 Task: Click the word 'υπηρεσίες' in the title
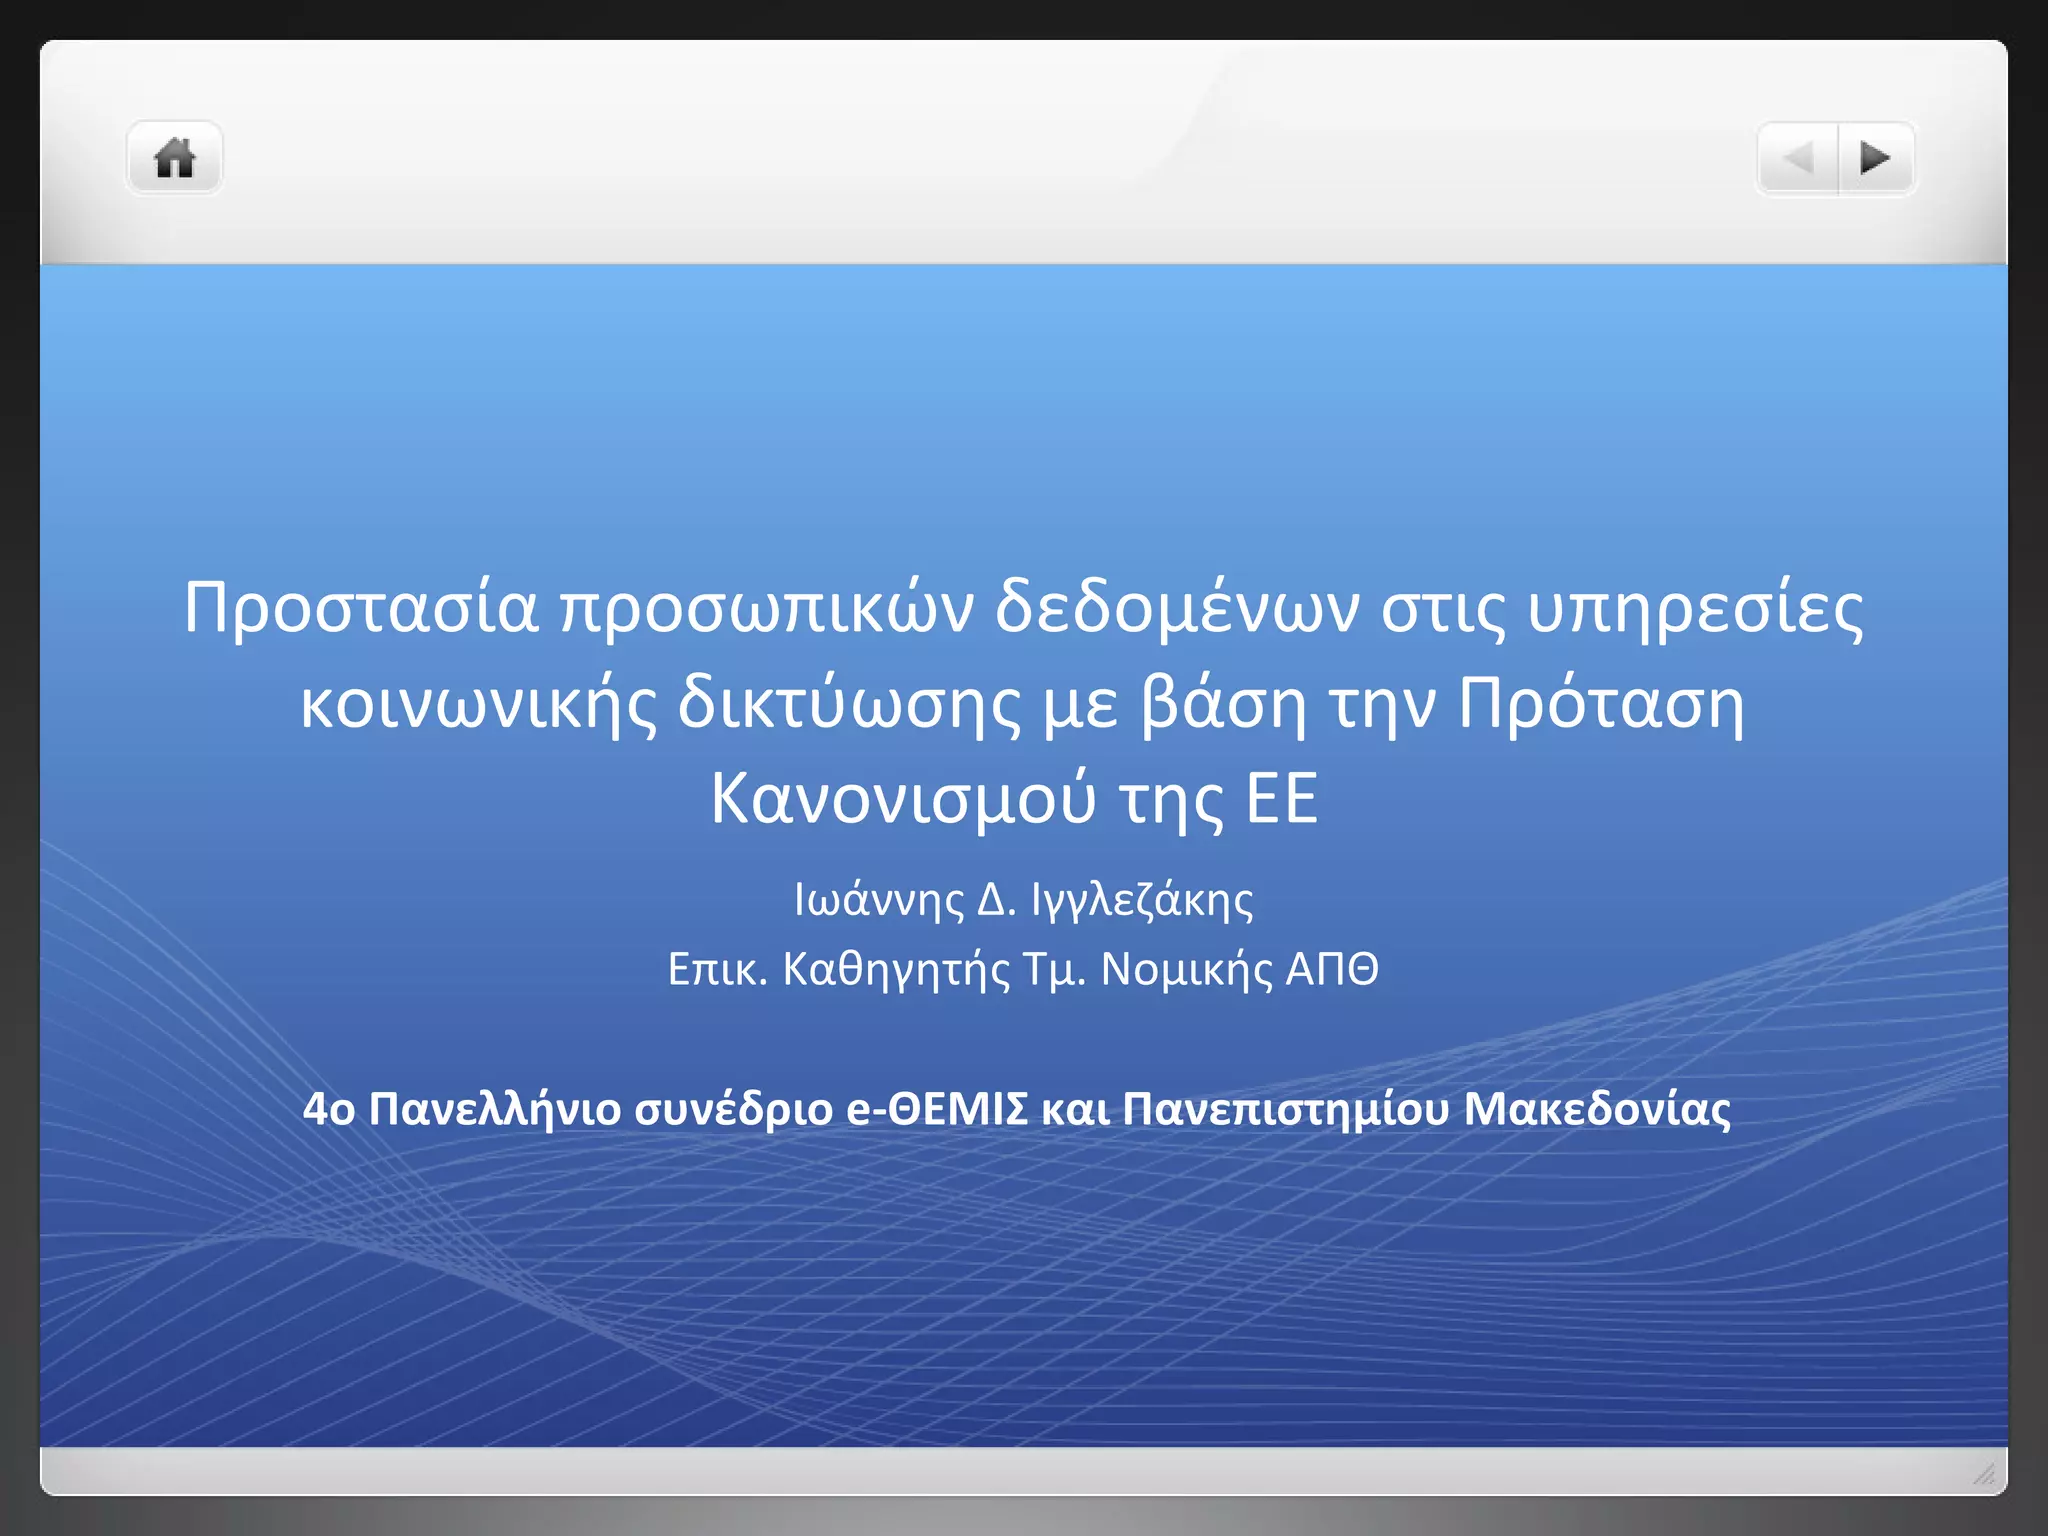[x=1694, y=607]
